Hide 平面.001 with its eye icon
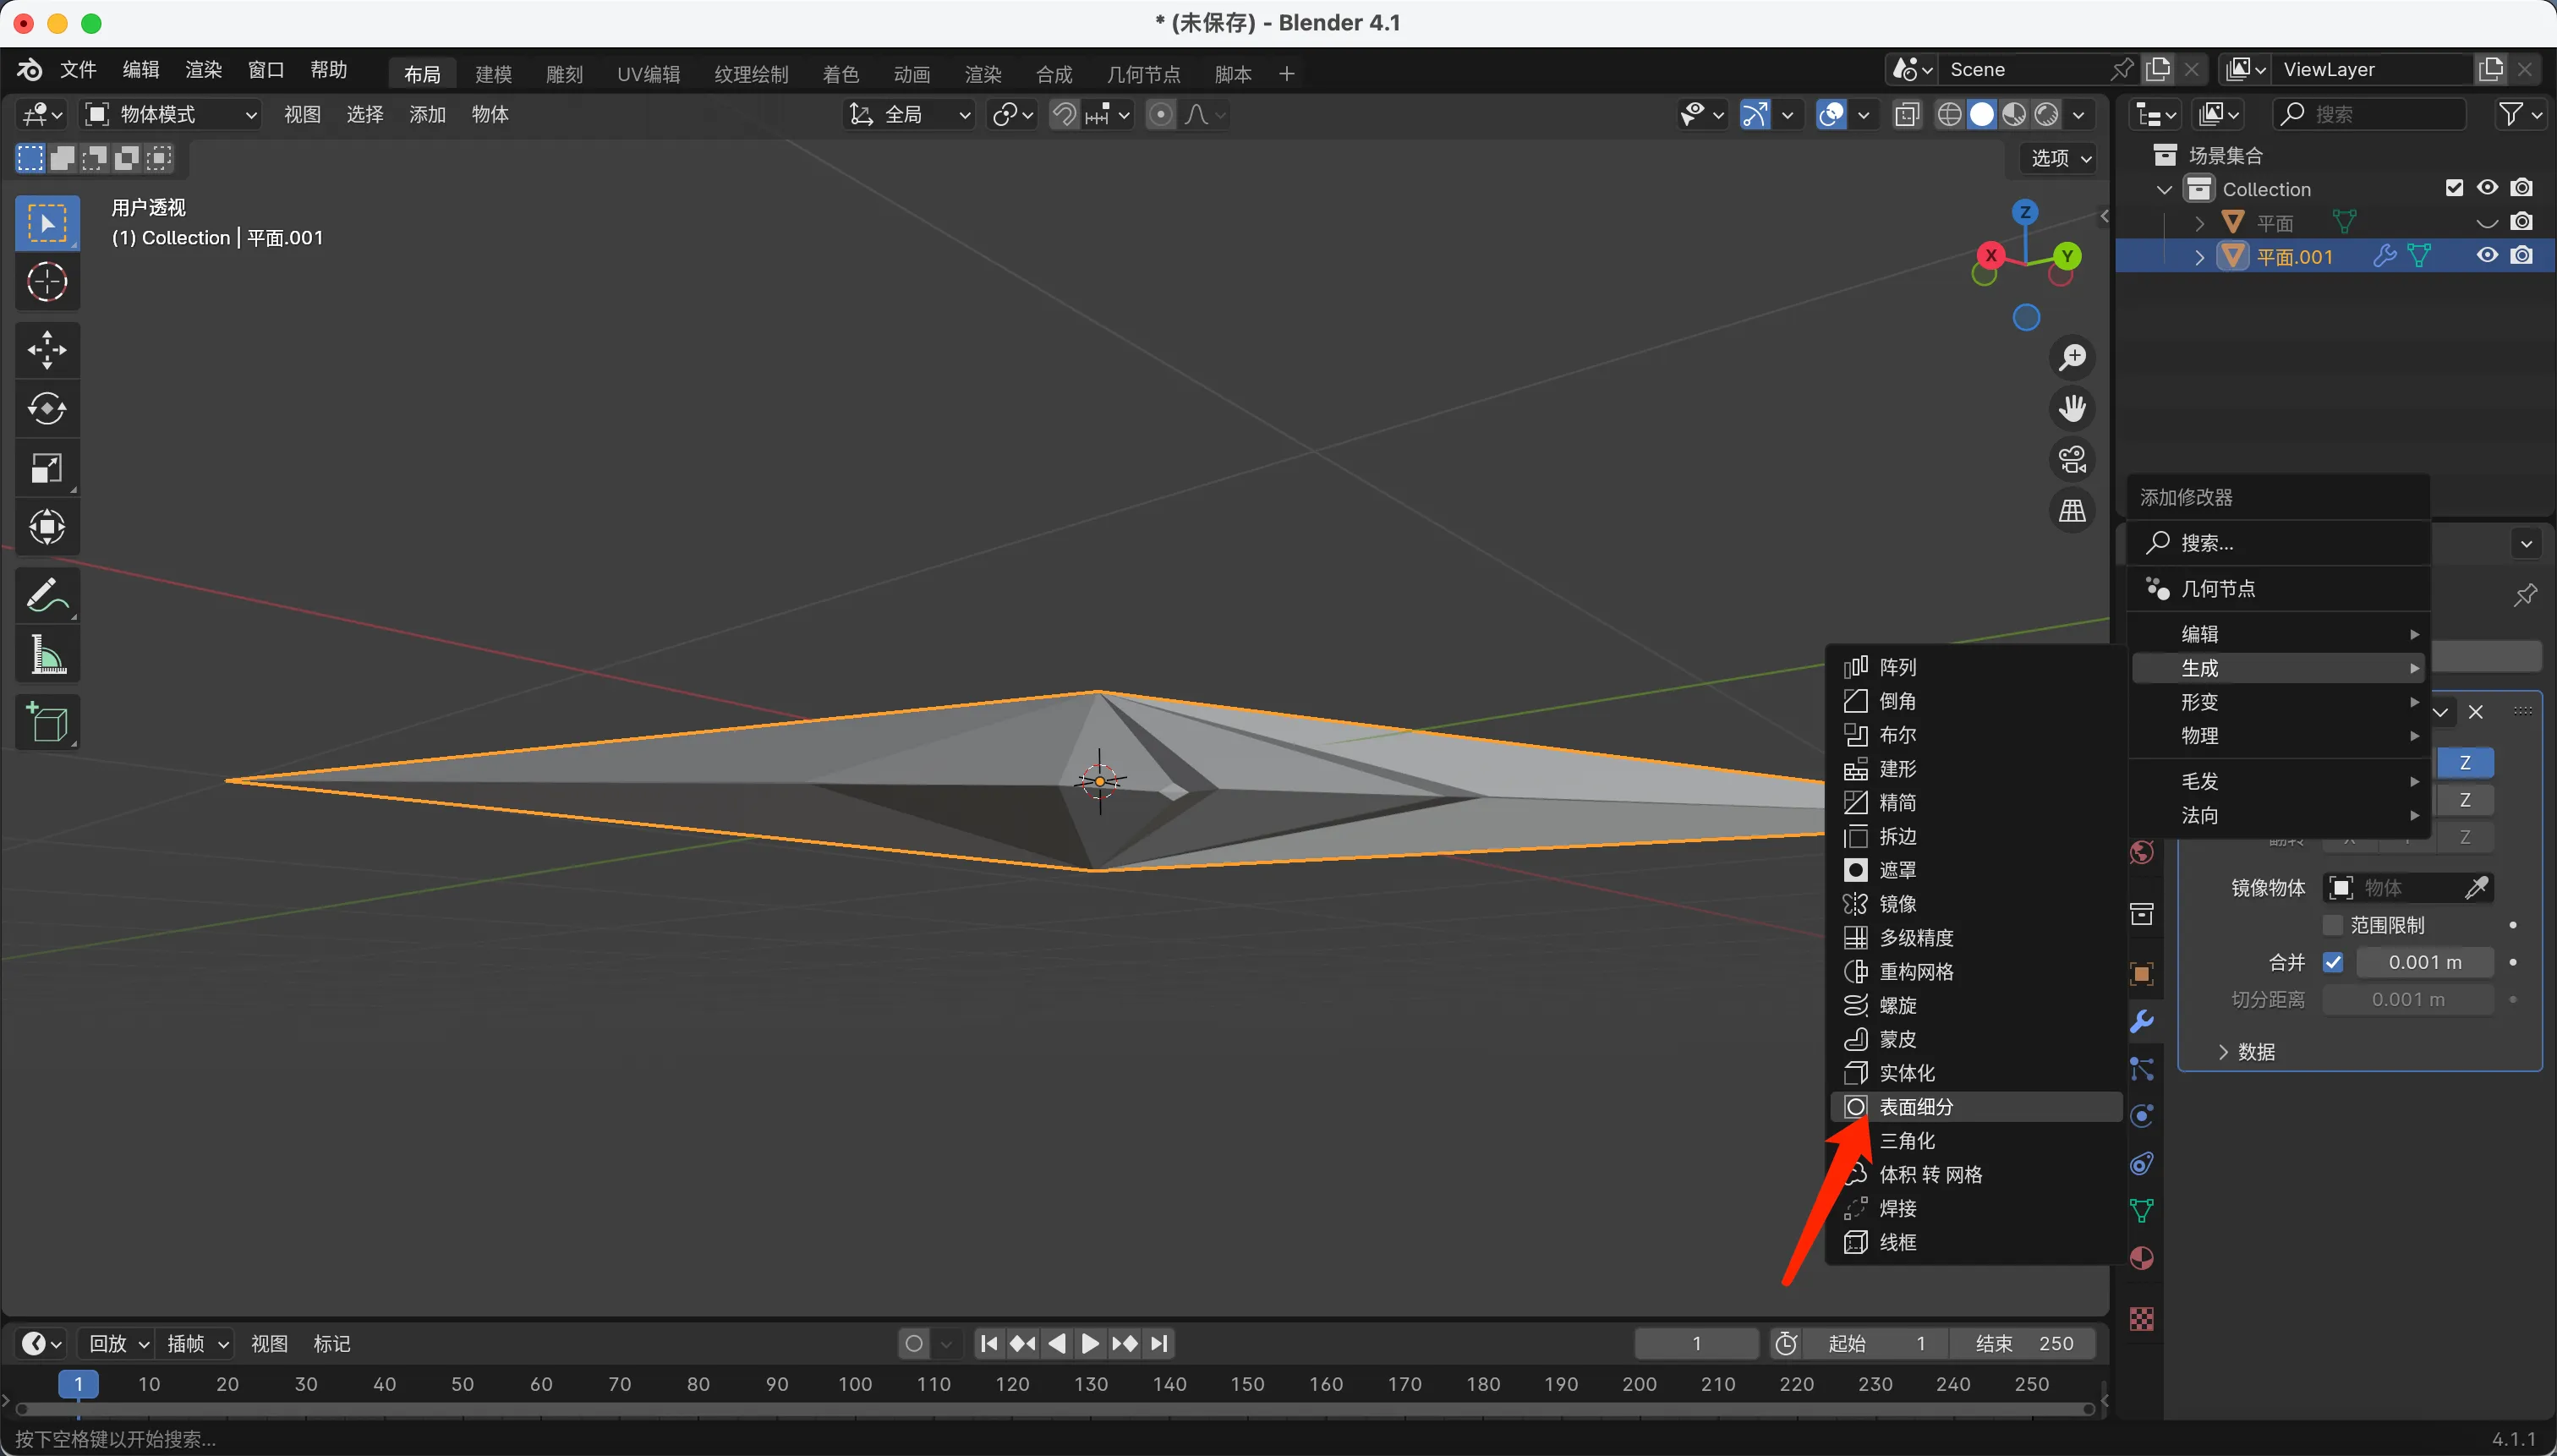This screenshot has height=1456, width=2557. (x=2487, y=256)
